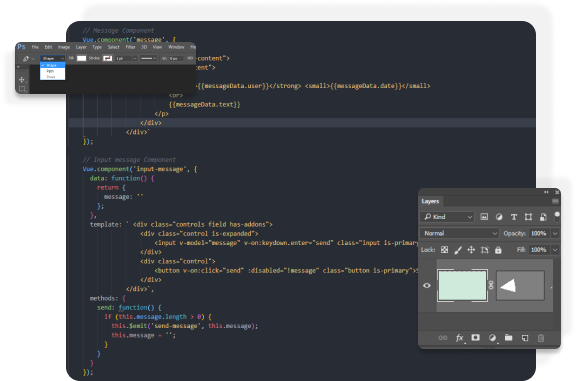The width and height of the screenshot is (576, 381).
Task: Click the W width input field
Action: [176, 58]
